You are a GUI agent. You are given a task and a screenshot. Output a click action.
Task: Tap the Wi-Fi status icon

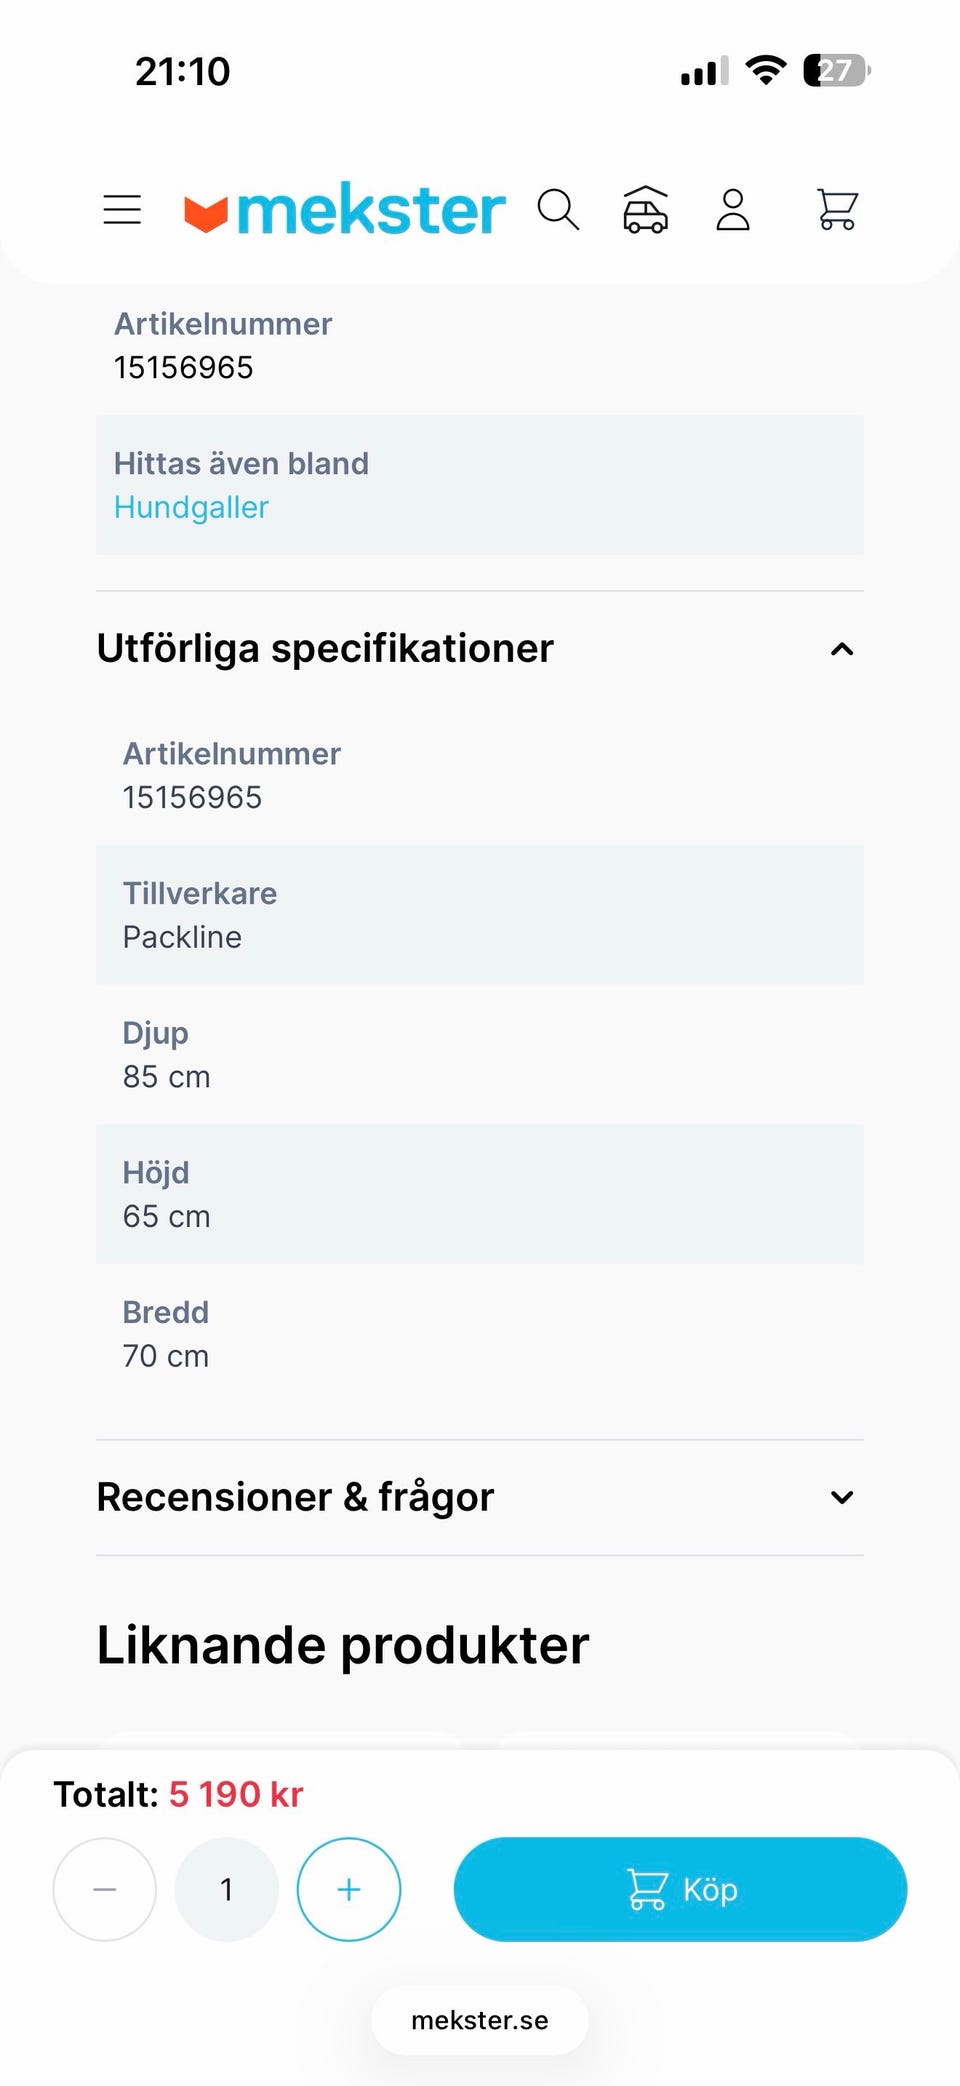click(x=766, y=71)
